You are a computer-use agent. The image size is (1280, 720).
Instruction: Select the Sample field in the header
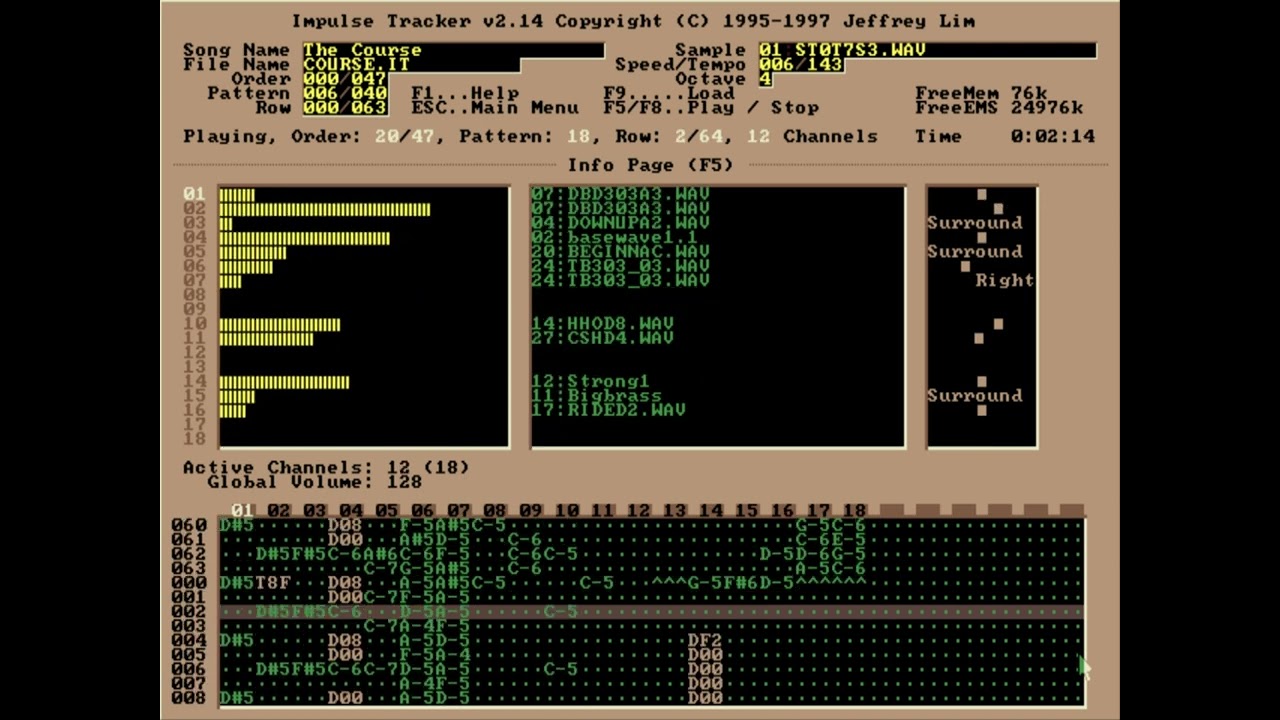tap(927, 50)
